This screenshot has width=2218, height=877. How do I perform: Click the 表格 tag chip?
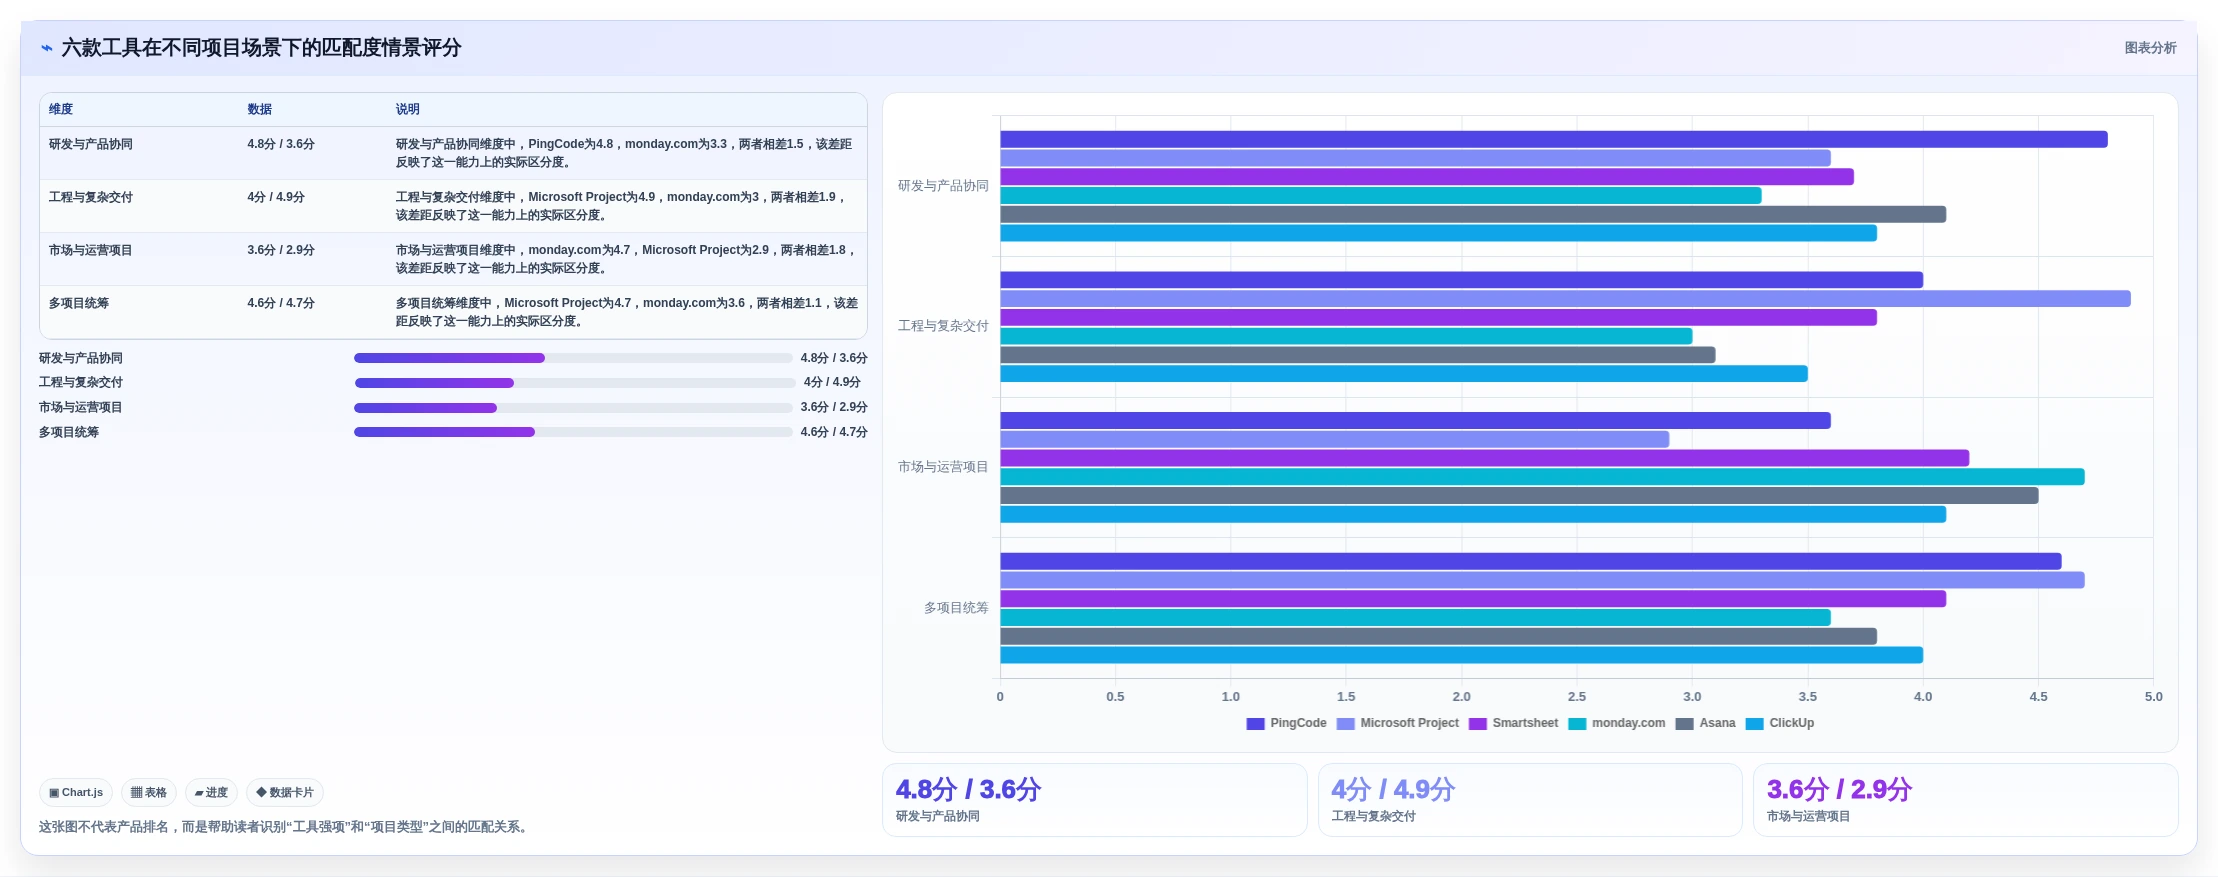coord(149,792)
